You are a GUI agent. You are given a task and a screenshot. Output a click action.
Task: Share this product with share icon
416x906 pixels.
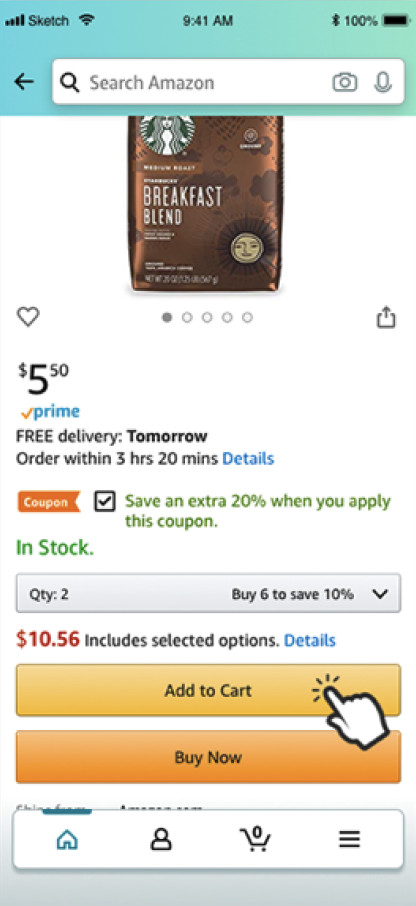tap(386, 317)
